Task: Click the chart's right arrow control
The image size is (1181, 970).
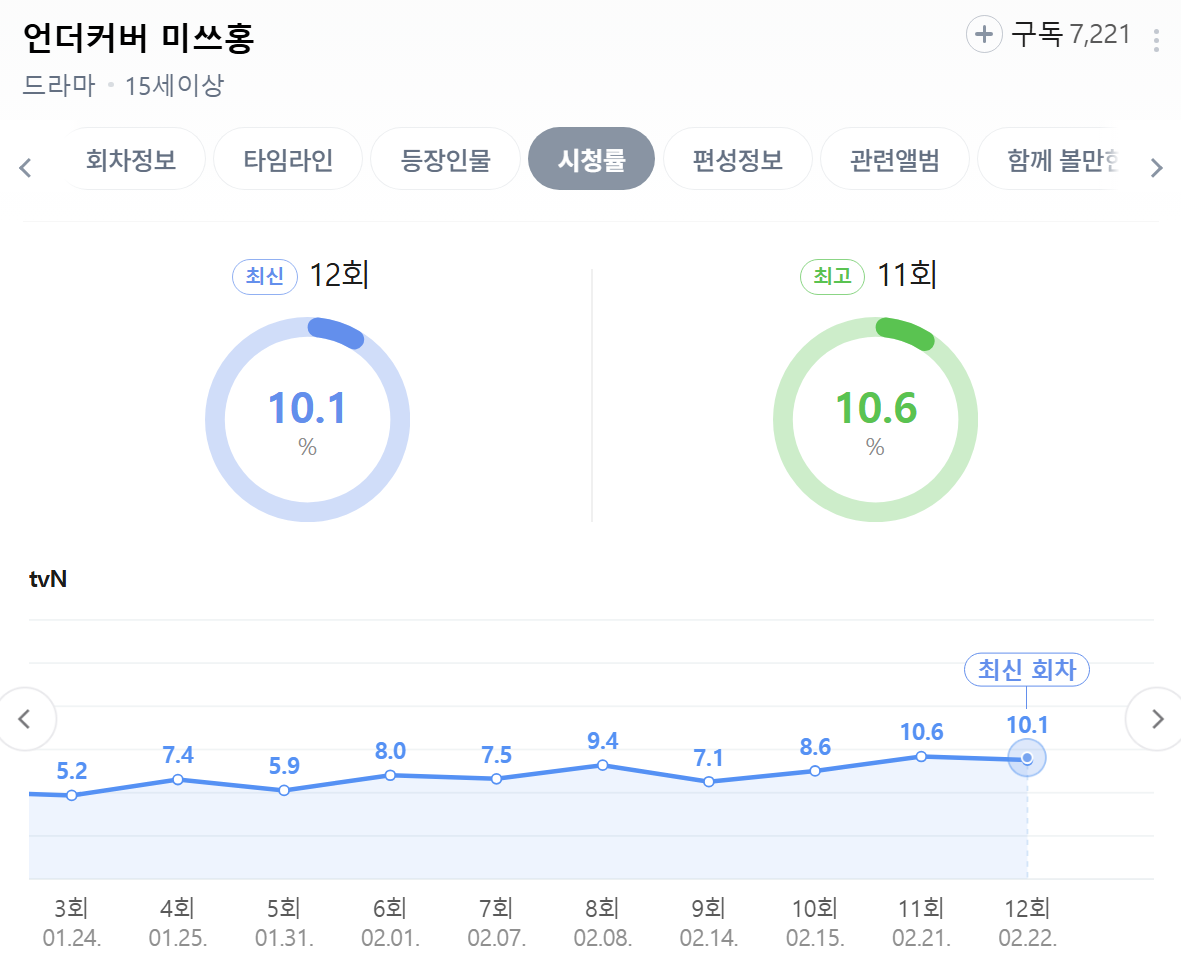Action: click(x=1157, y=719)
